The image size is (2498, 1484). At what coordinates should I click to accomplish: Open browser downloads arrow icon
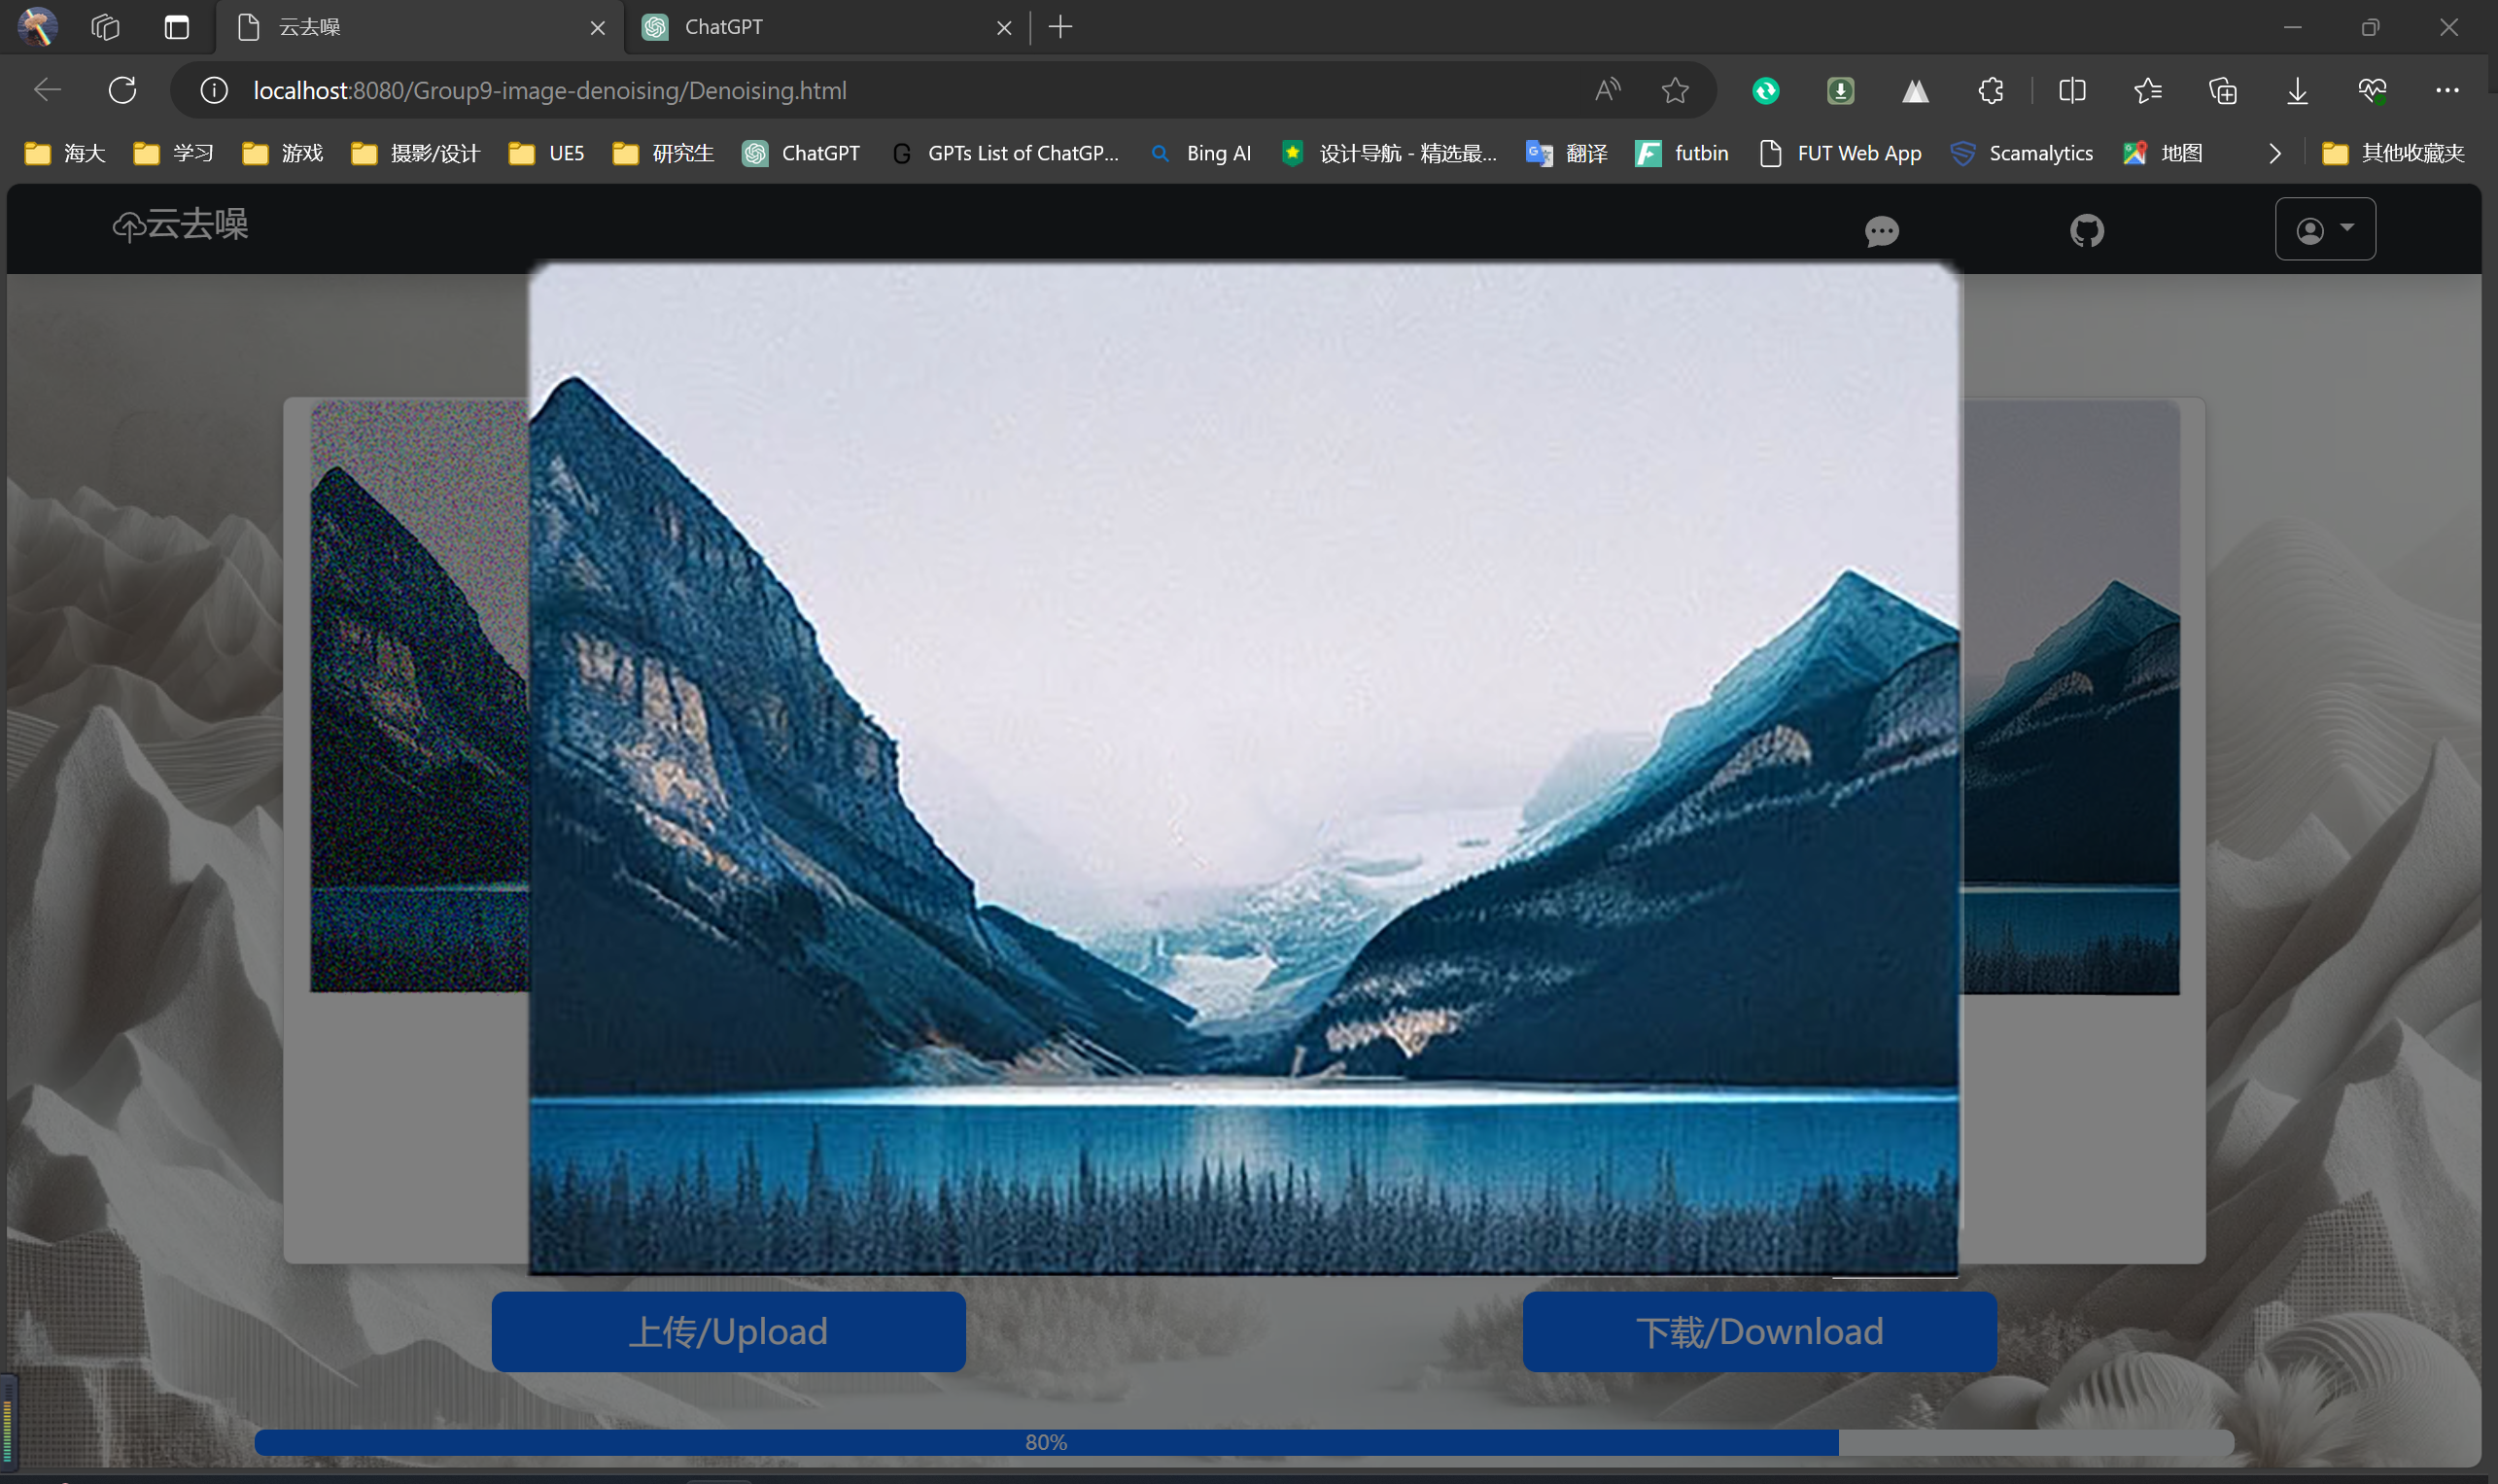click(2297, 90)
